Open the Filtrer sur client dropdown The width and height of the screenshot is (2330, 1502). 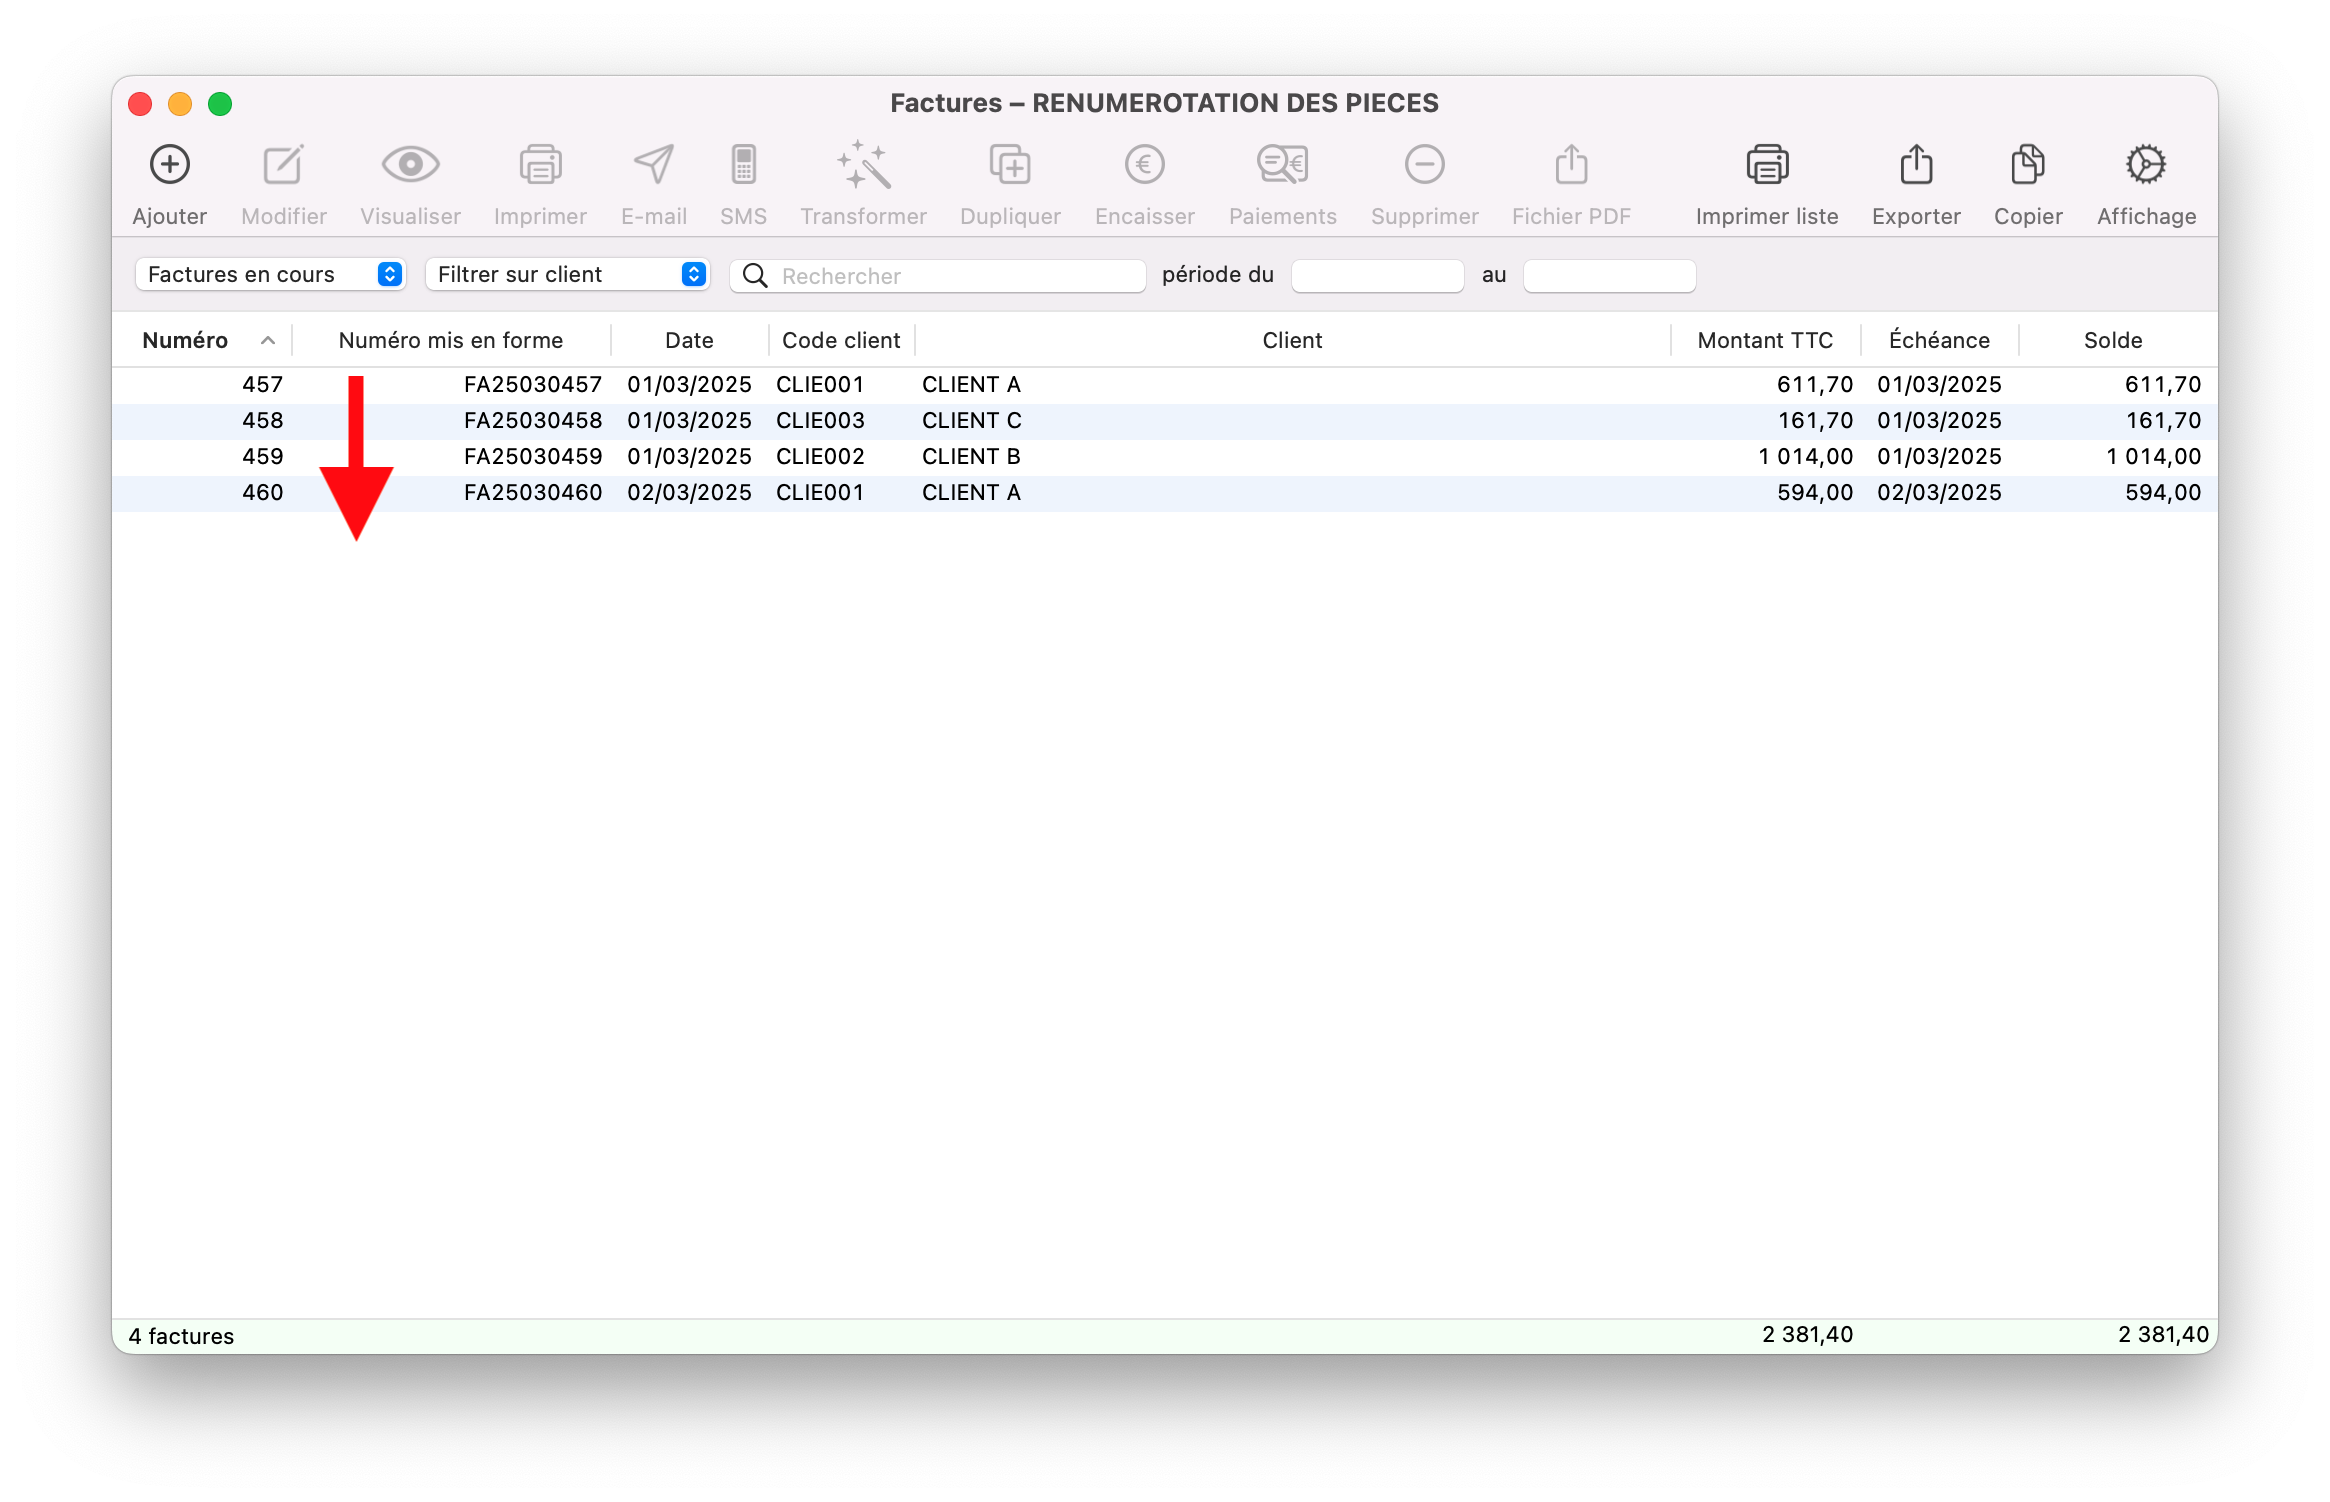(567, 275)
